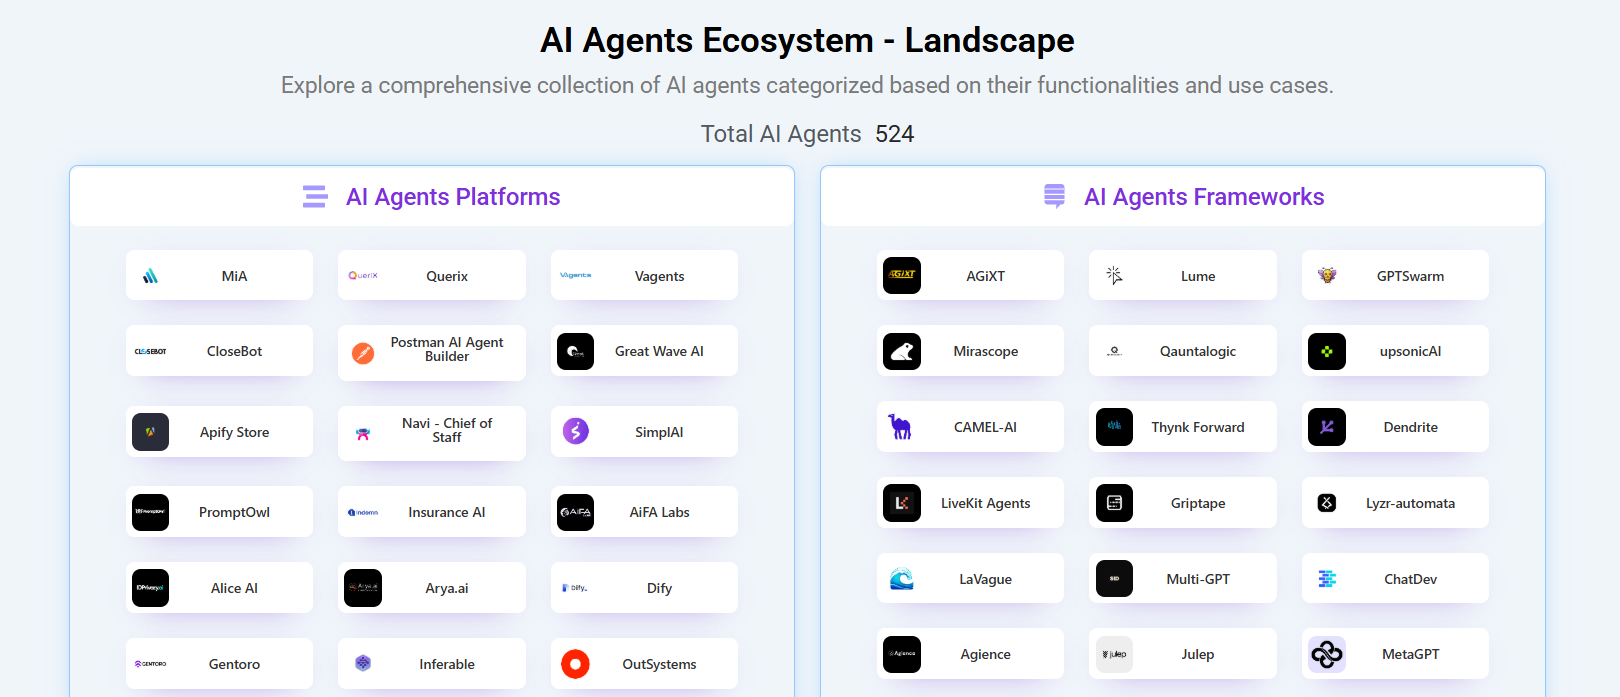Open the AI Agents Platforms heading

tap(453, 197)
